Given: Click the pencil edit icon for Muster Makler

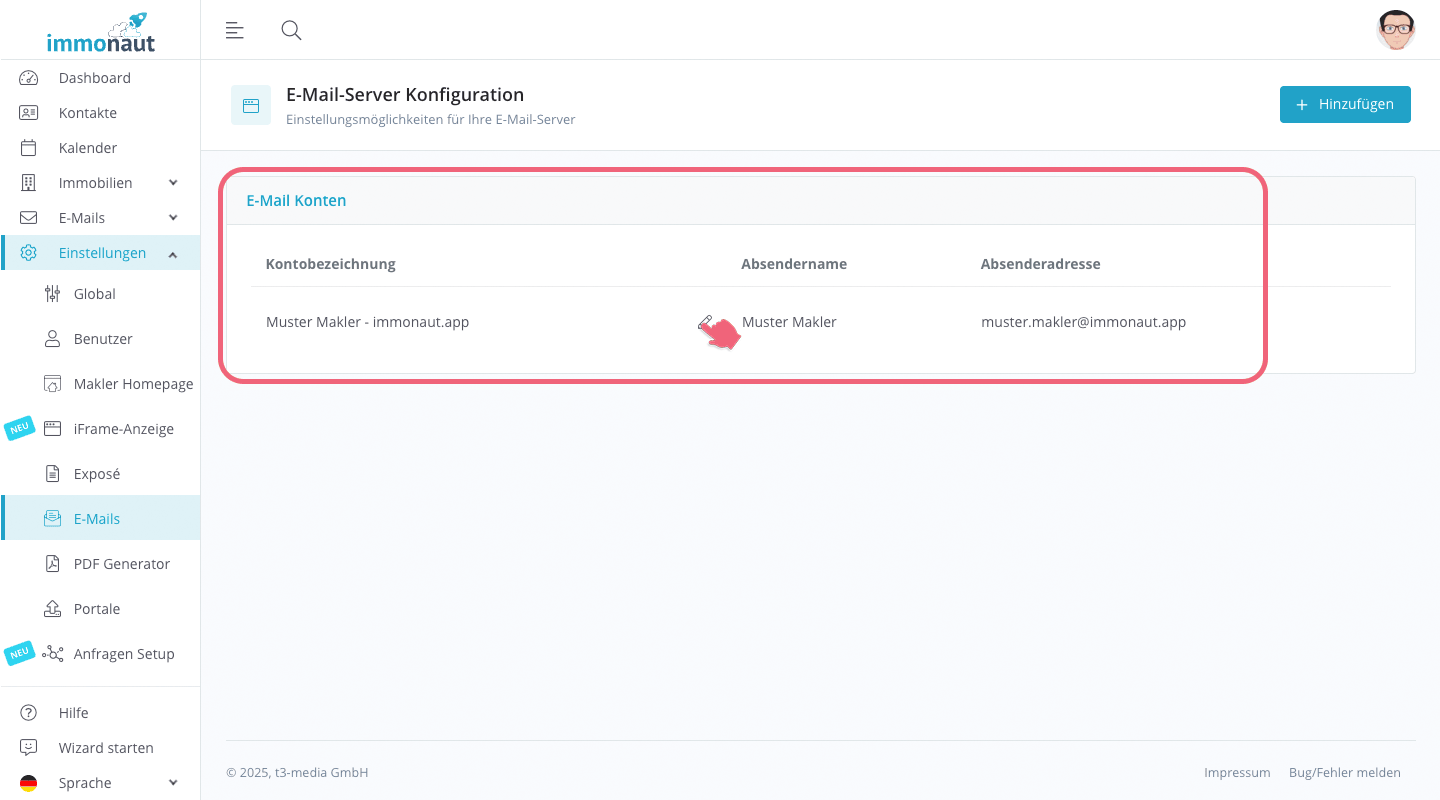Looking at the screenshot, I should point(705,322).
